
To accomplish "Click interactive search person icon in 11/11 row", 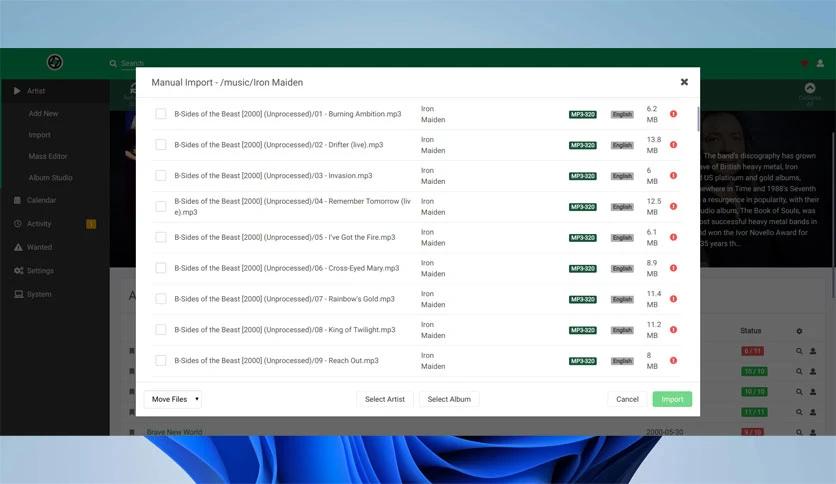I will click(x=813, y=412).
